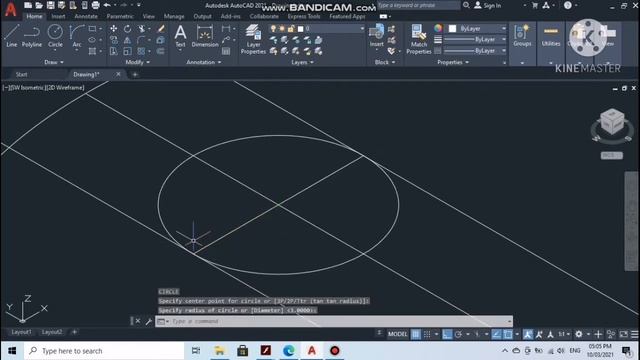This screenshot has width=640, height=360.
Task: Switch to the View ribbon tab
Action: point(149,16)
